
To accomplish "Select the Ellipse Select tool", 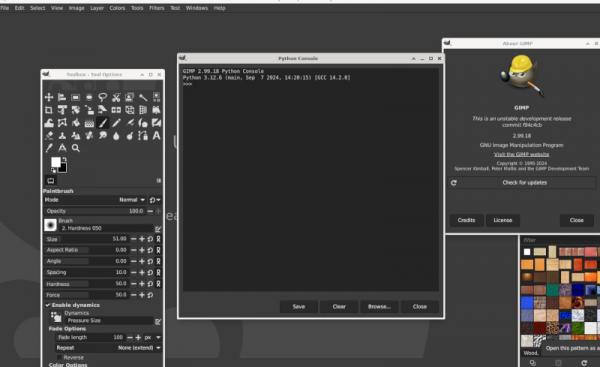I will click(x=89, y=97).
